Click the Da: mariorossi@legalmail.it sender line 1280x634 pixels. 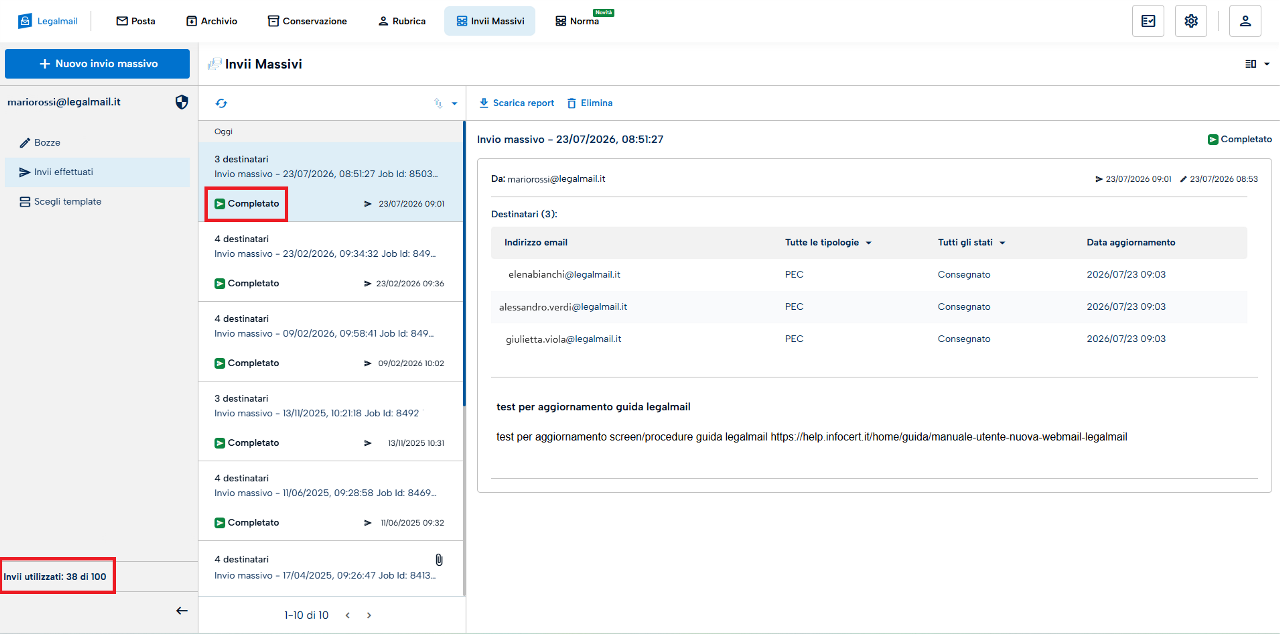coord(548,179)
